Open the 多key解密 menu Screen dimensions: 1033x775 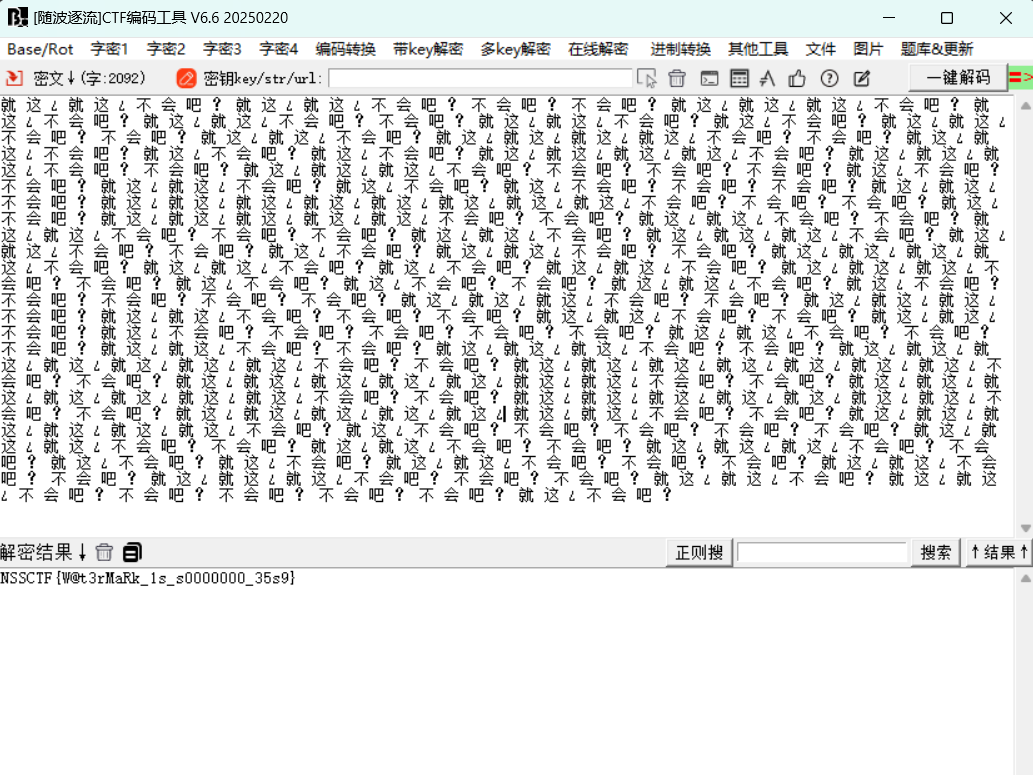tap(515, 49)
